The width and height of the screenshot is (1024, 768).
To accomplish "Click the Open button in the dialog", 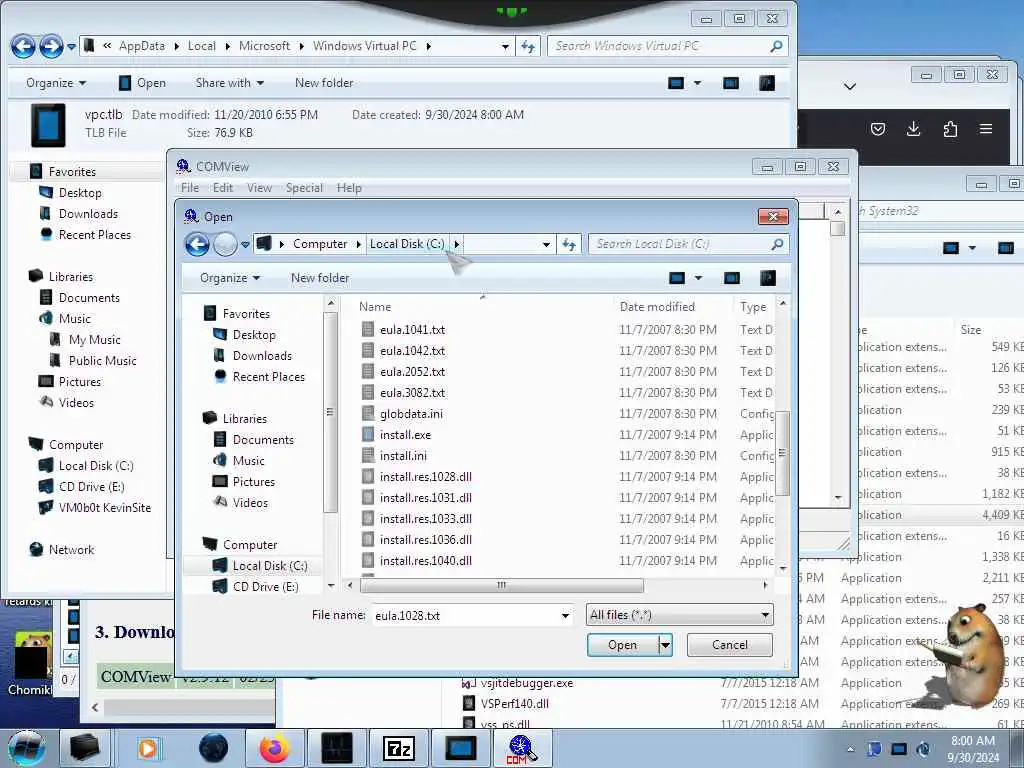I will tap(623, 645).
